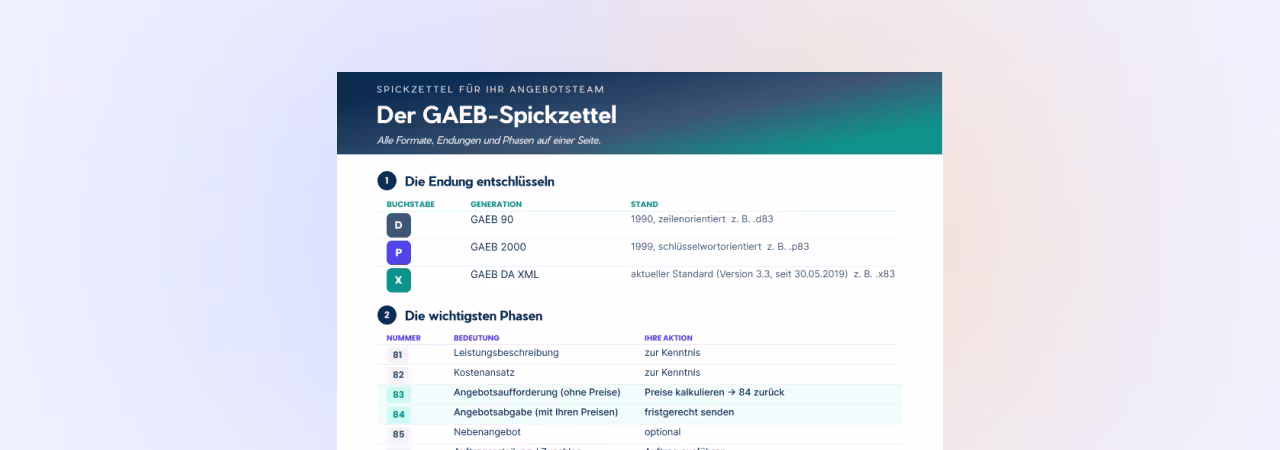
Task: Click the title "Der GAEB-Spickzettel"
Action: [496, 115]
